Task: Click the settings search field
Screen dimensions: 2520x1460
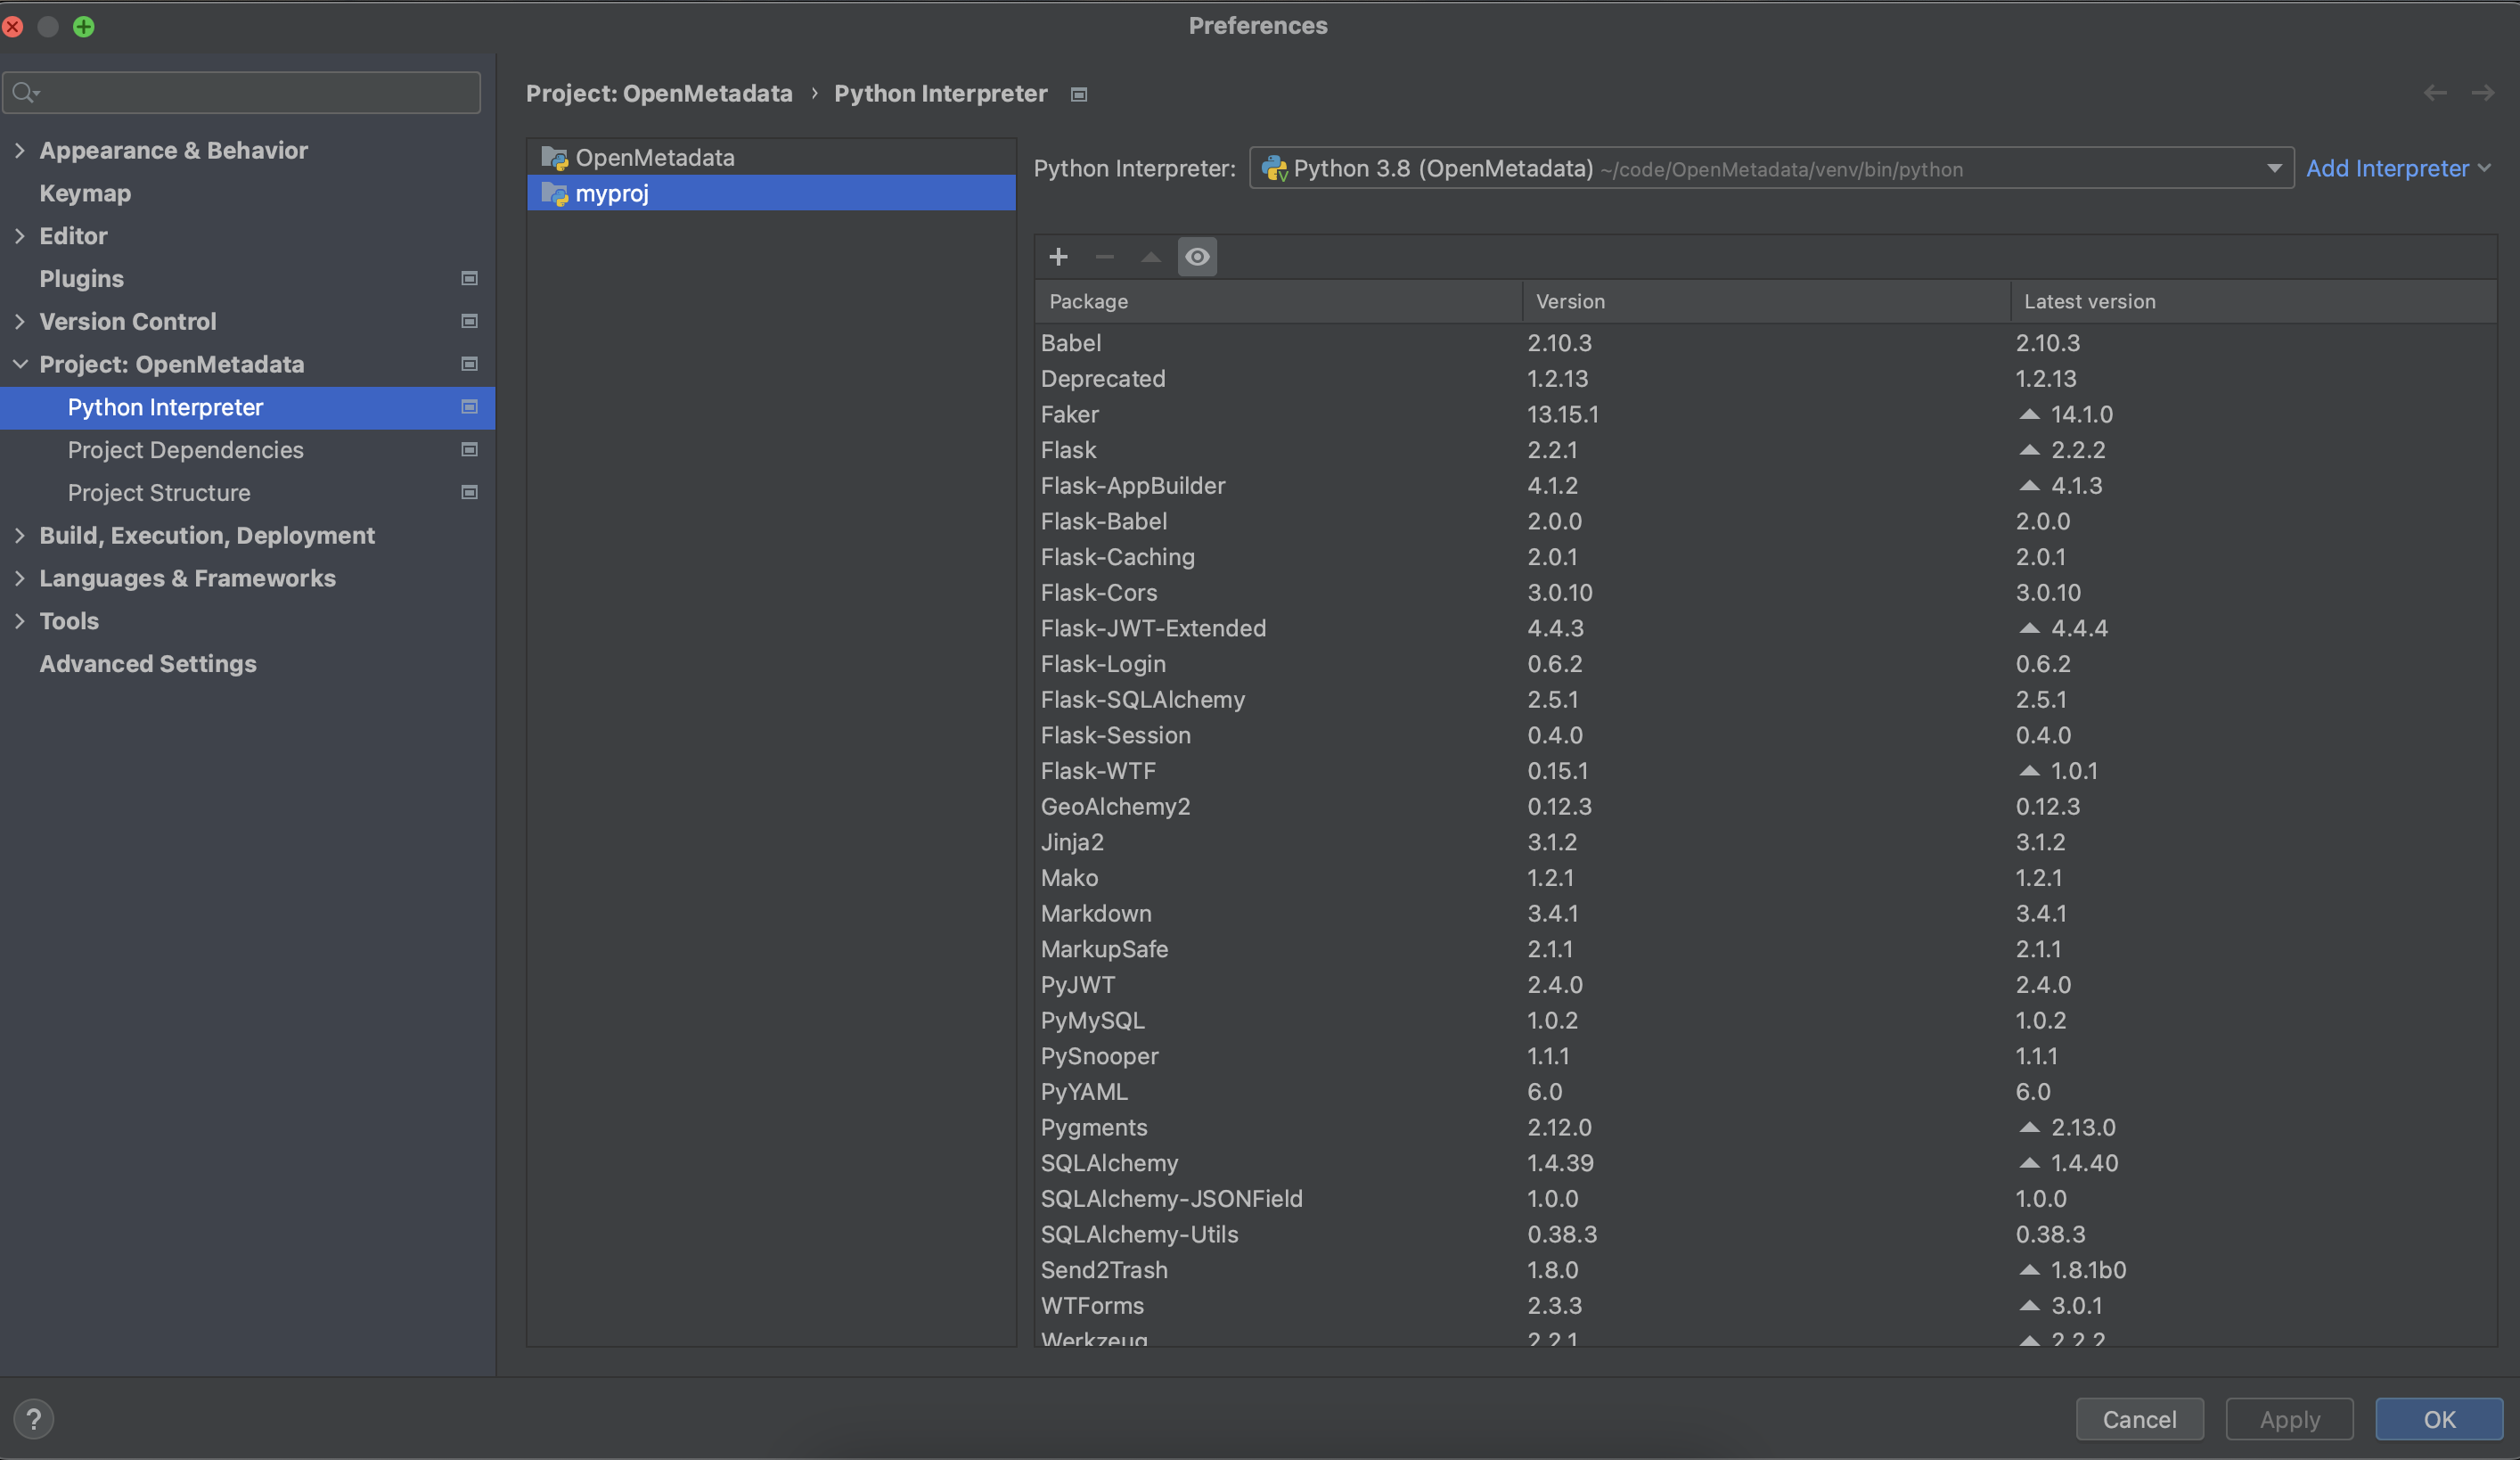Action: [x=240, y=92]
